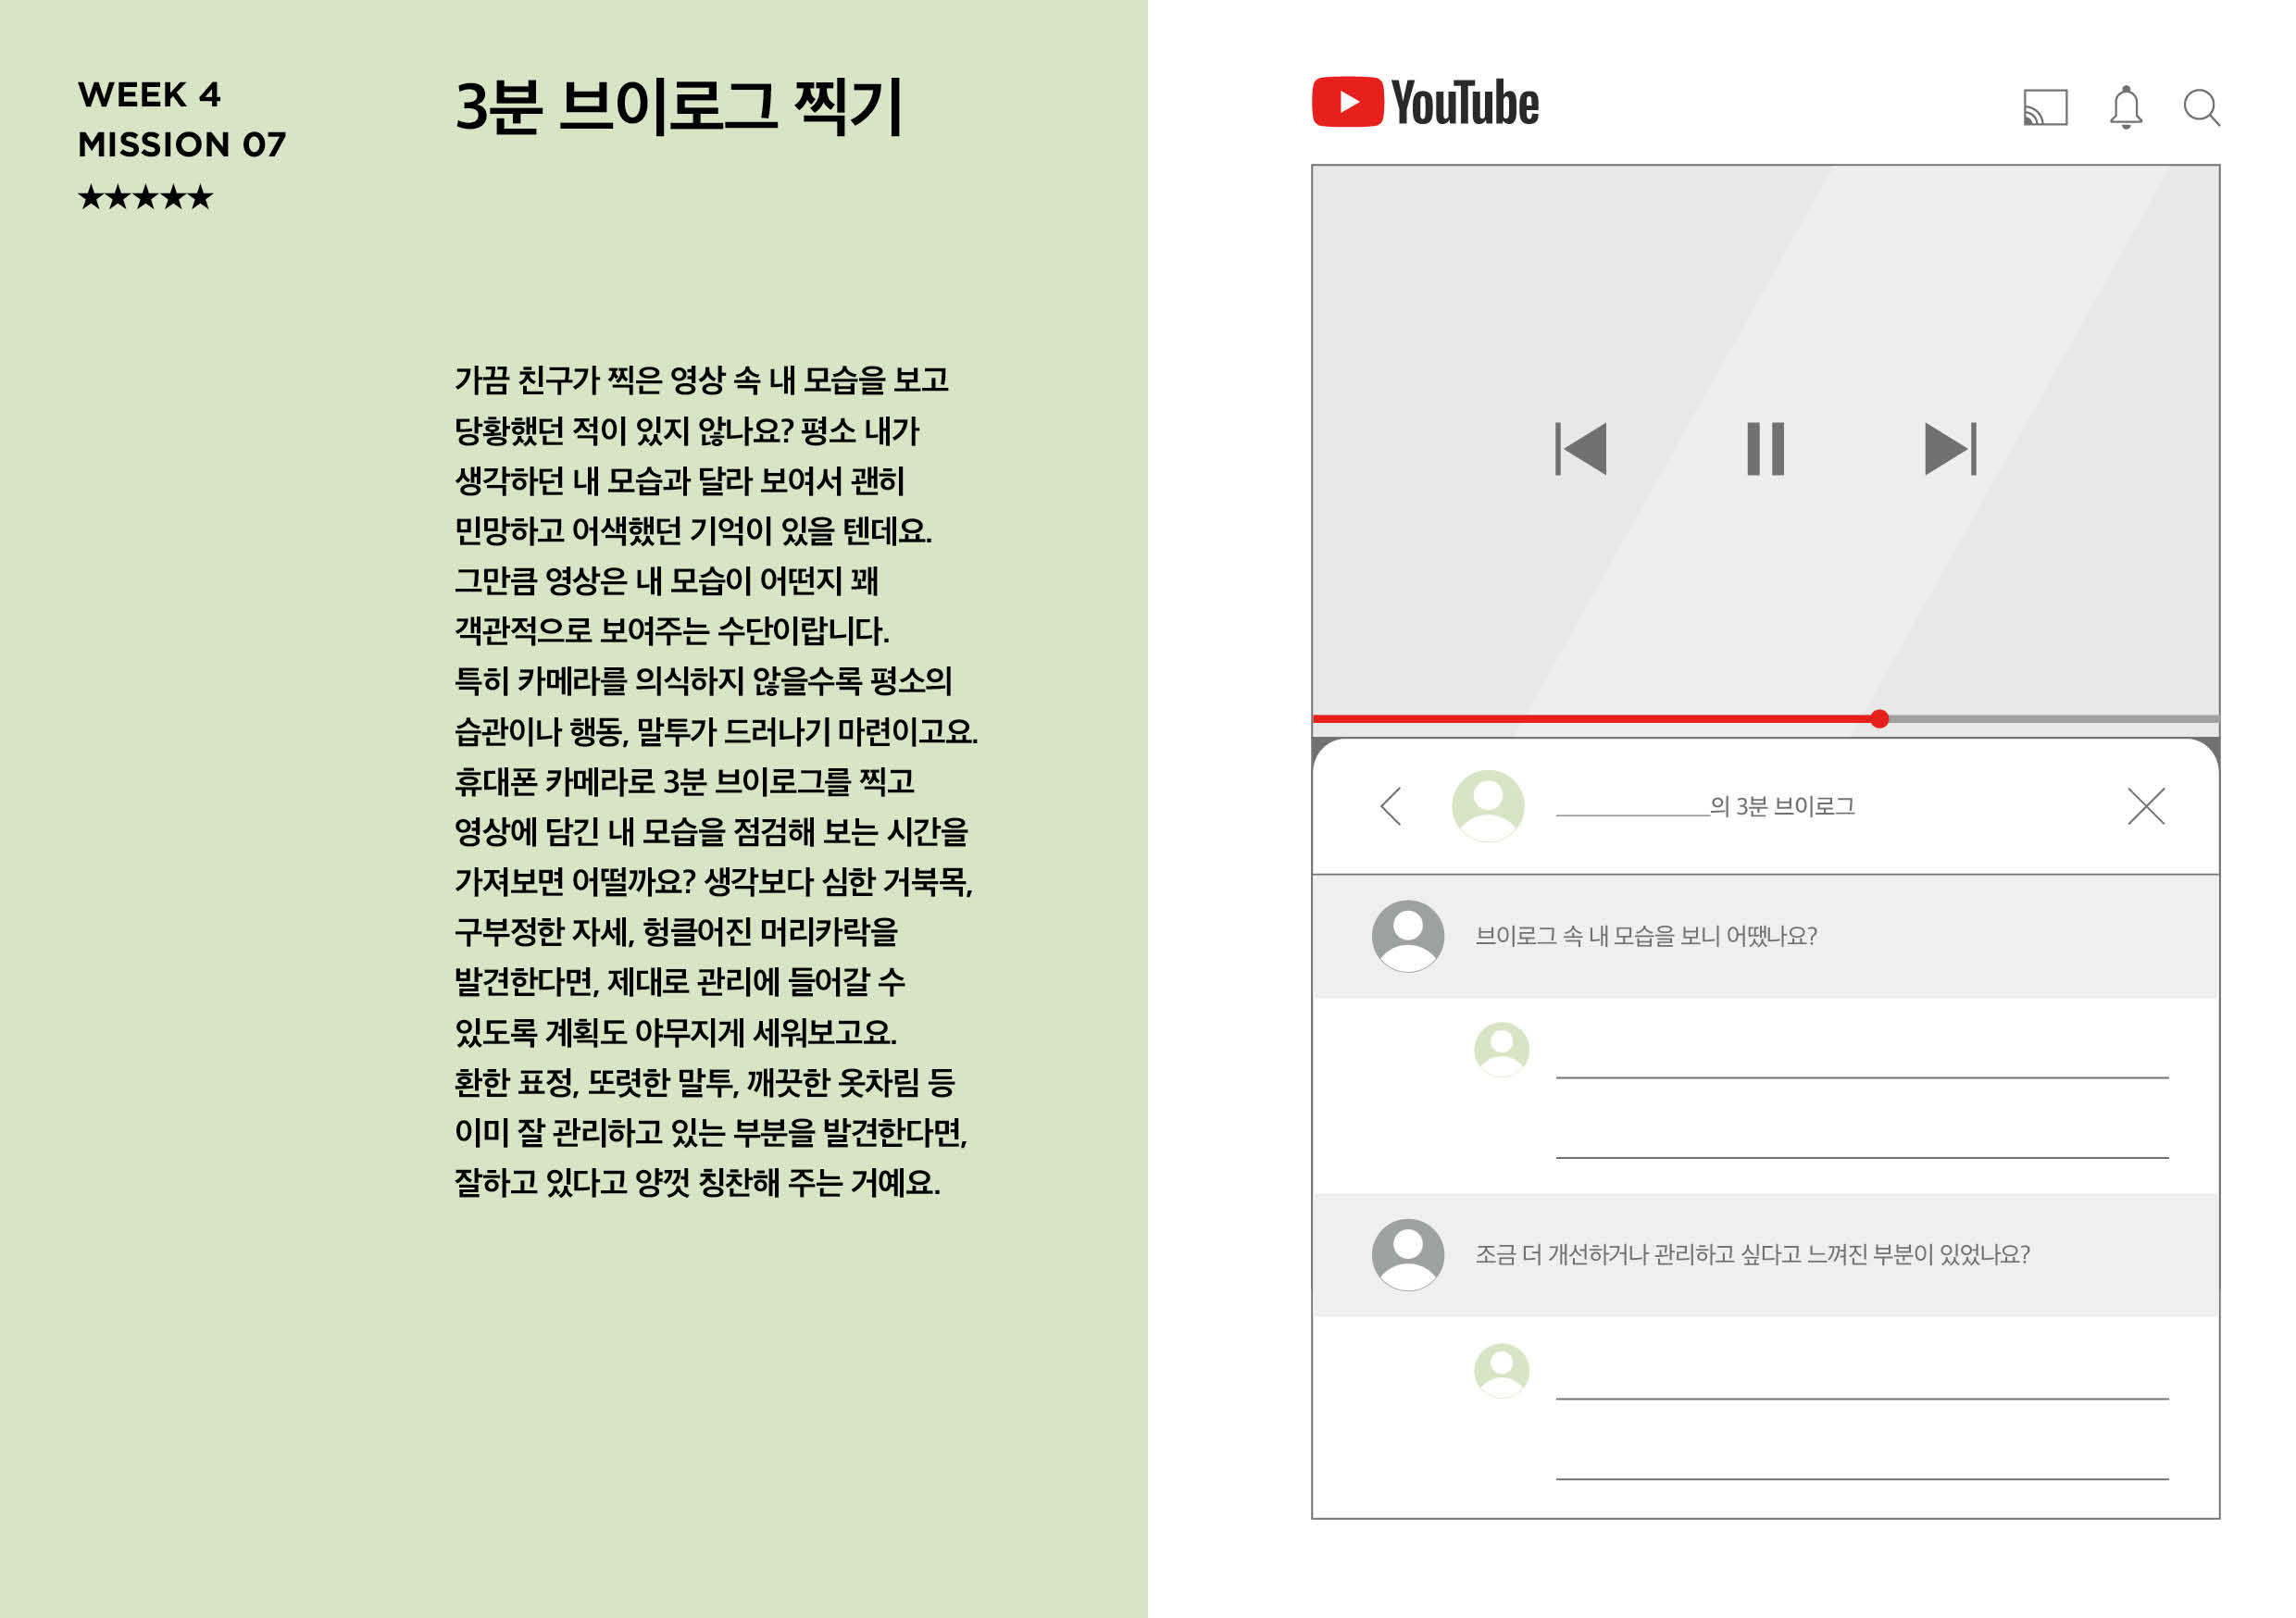Click the line 휴대폰 카메라로 3분 브이로그를 찍고
The width and height of the screenshot is (2296, 1618).
point(684,781)
